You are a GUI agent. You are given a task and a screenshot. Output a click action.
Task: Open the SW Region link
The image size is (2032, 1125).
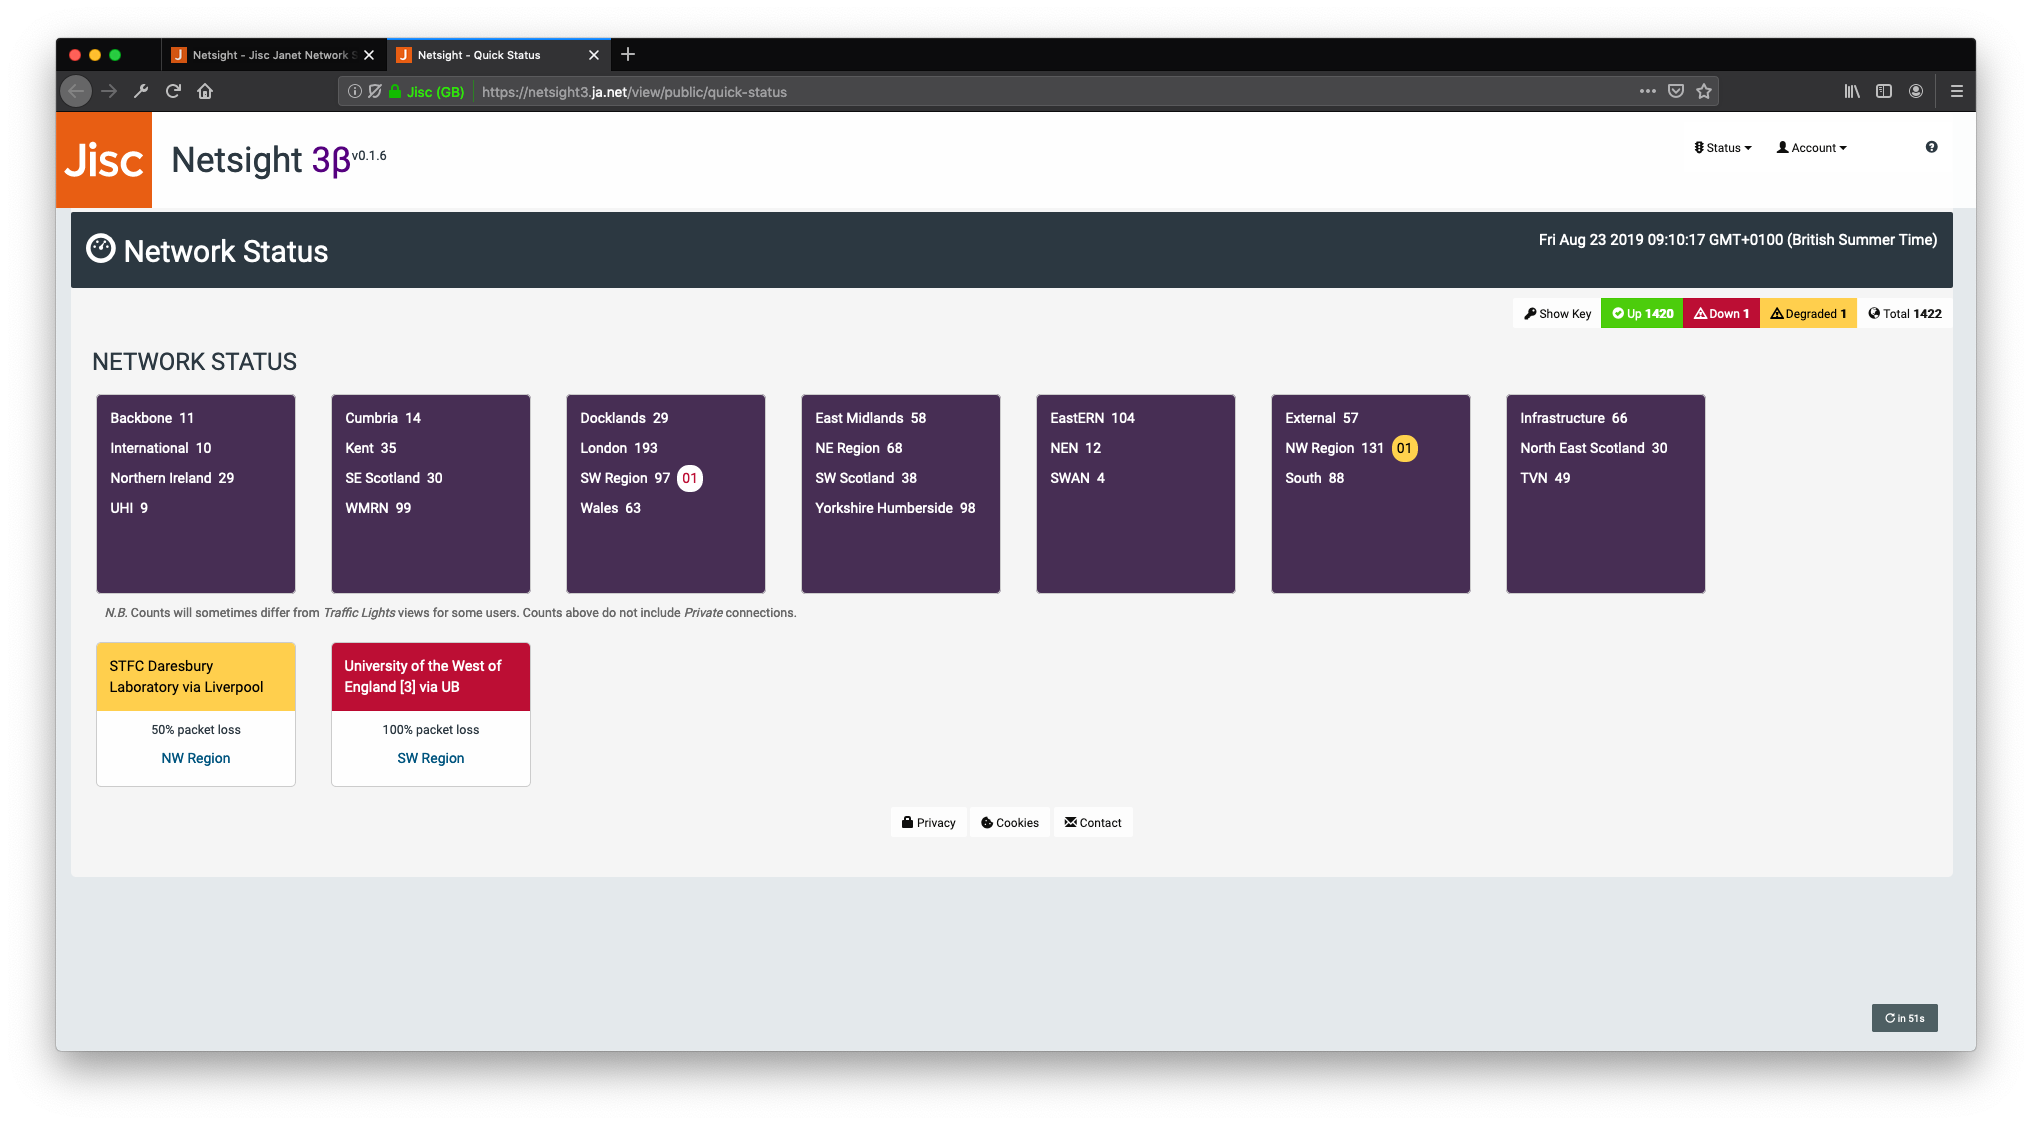coord(430,758)
